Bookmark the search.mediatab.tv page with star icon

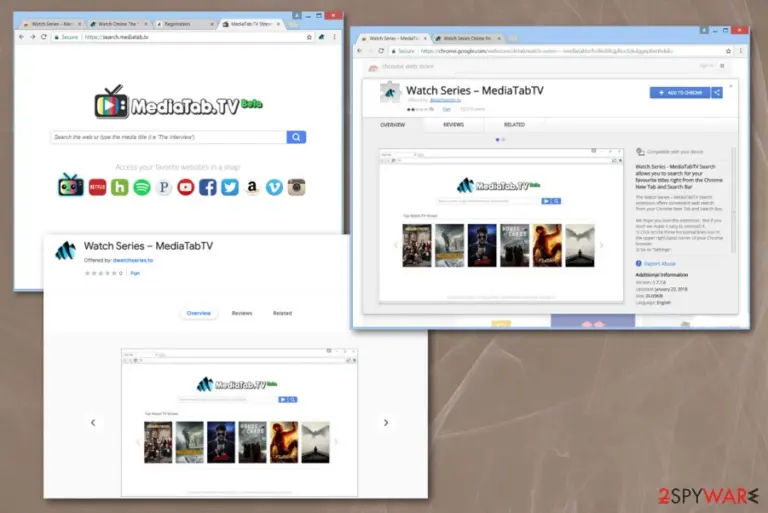(309, 37)
